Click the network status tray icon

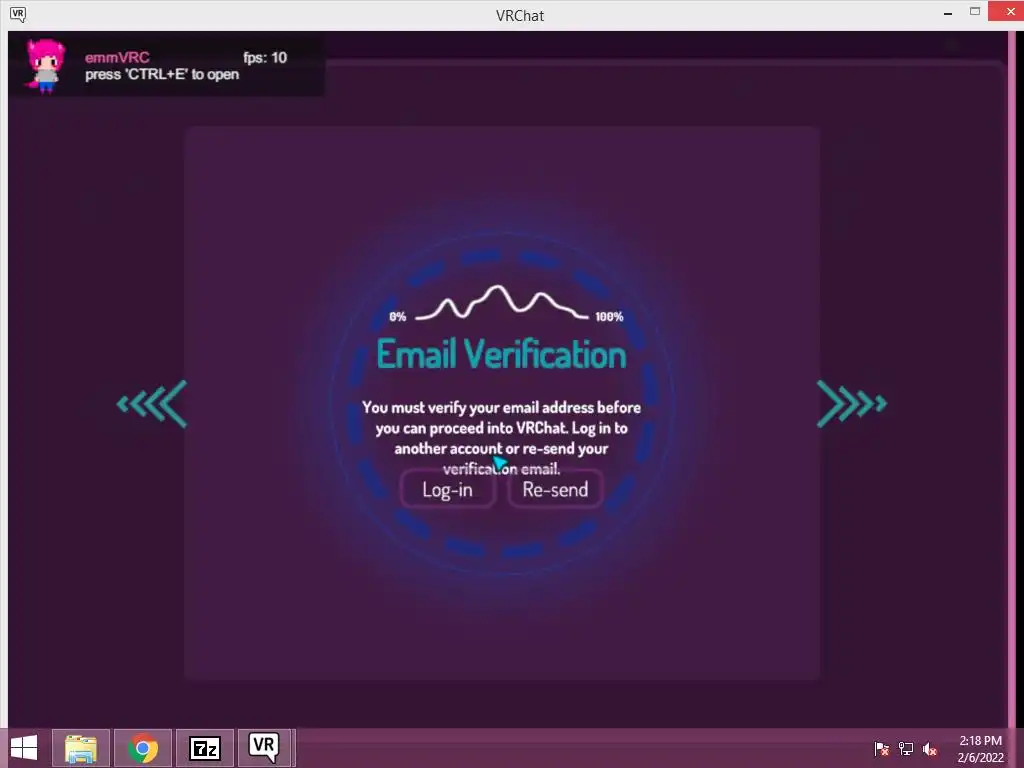coord(905,749)
